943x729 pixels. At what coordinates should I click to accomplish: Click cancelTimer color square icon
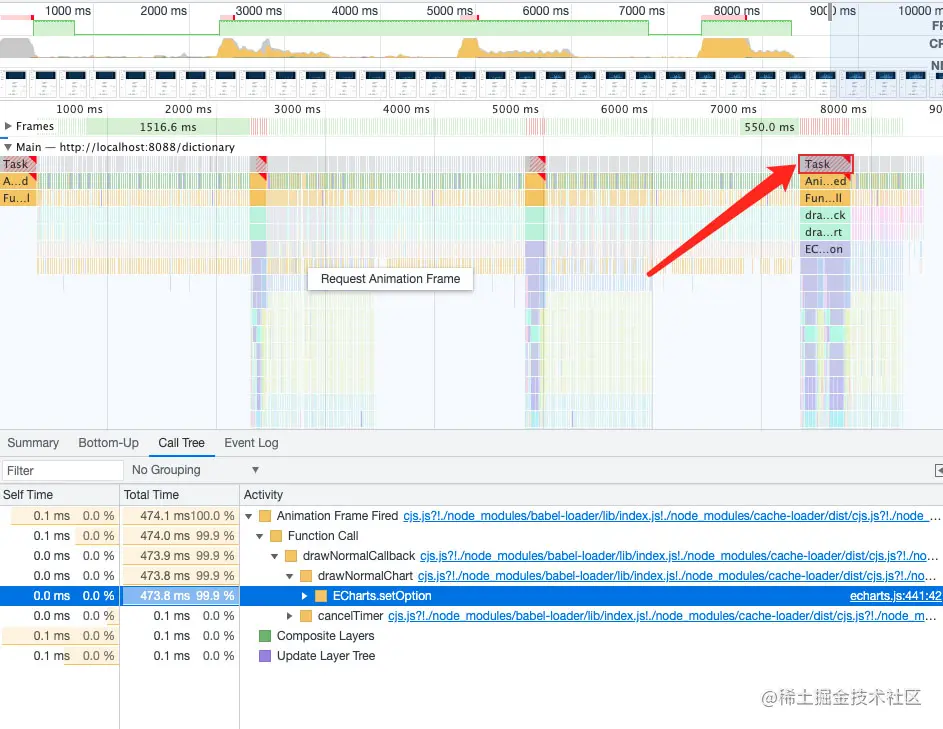click(306, 616)
